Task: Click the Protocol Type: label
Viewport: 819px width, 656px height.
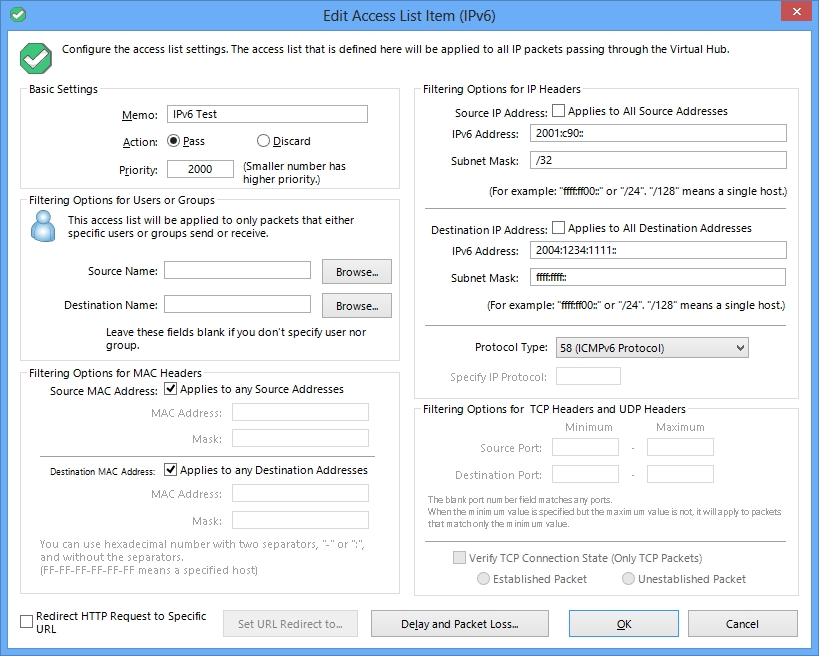Action: 511,347
